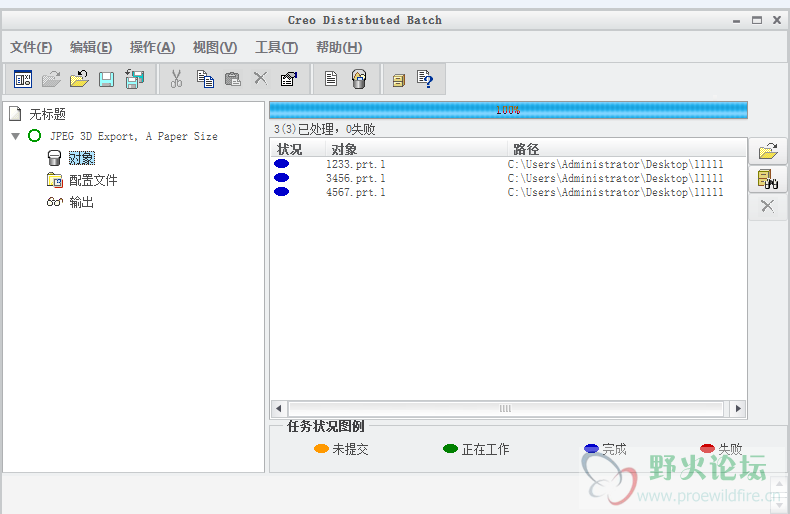Select the 3456.prt.1 object row
This screenshot has height=514, width=790.
pos(508,178)
